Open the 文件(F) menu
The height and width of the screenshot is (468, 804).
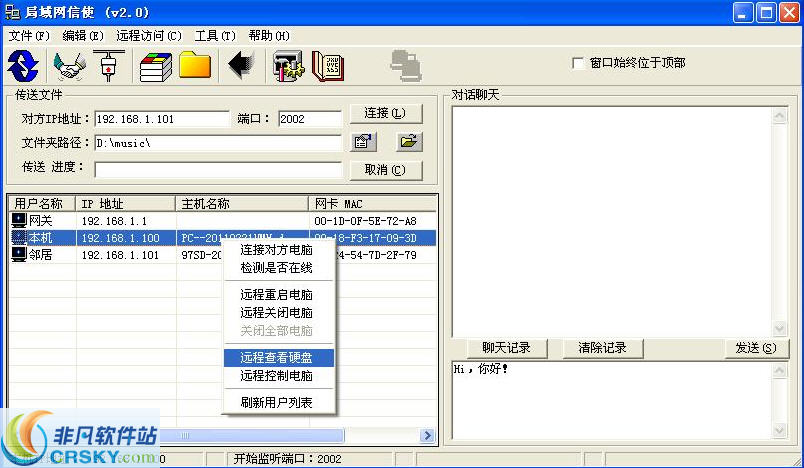[29, 35]
